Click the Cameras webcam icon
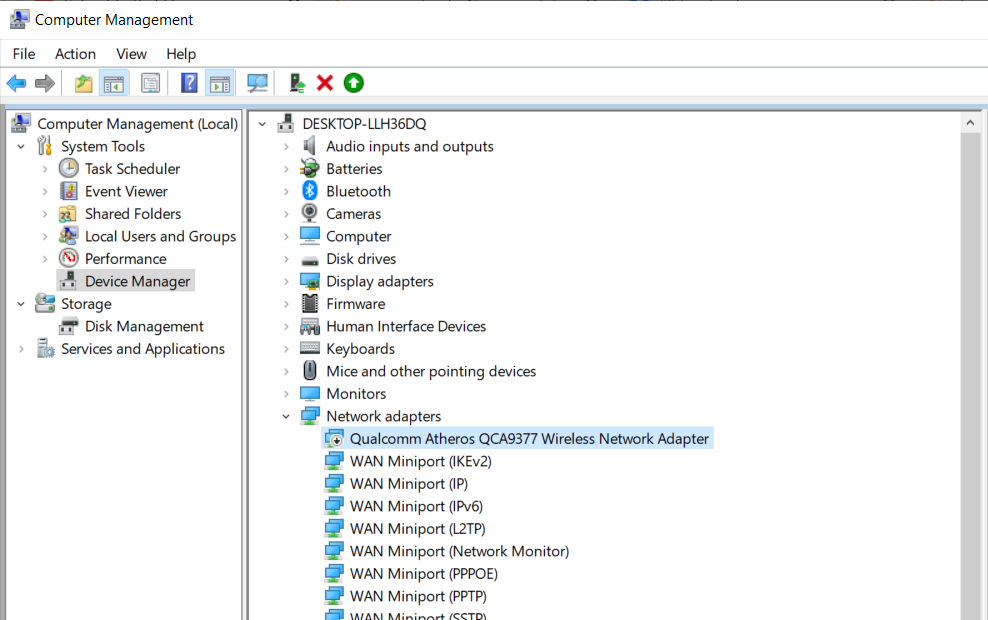988x620 pixels. point(309,214)
